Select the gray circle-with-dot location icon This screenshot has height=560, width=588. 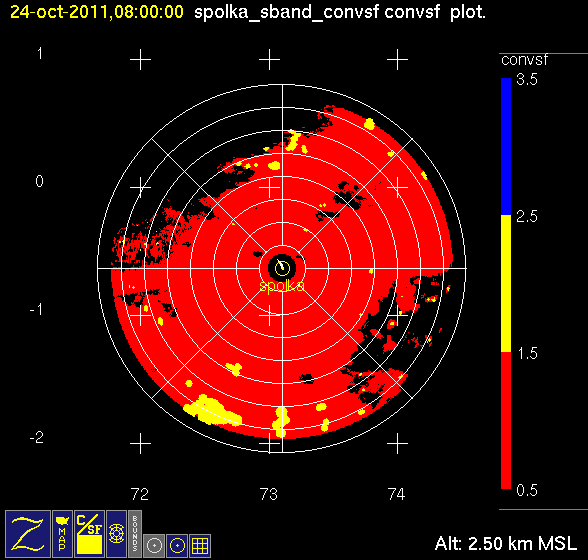click(154, 546)
